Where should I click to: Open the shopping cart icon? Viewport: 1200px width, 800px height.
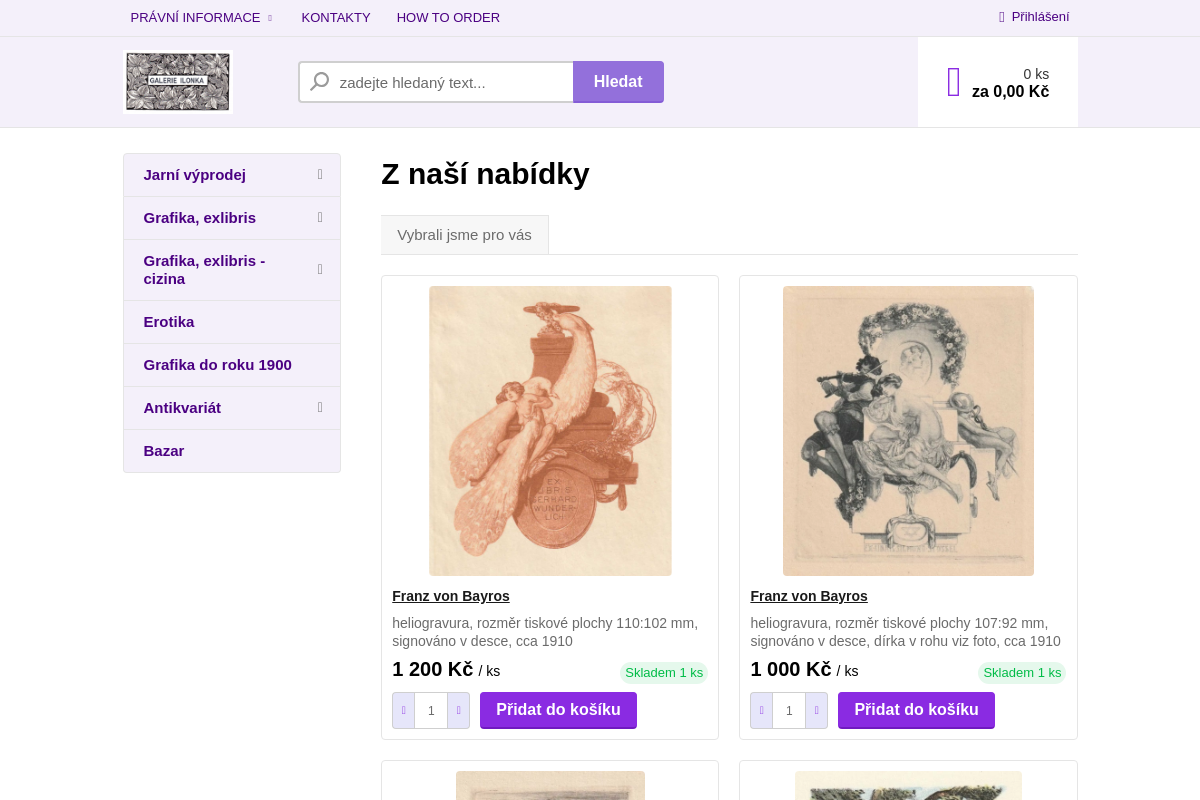click(954, 82)
